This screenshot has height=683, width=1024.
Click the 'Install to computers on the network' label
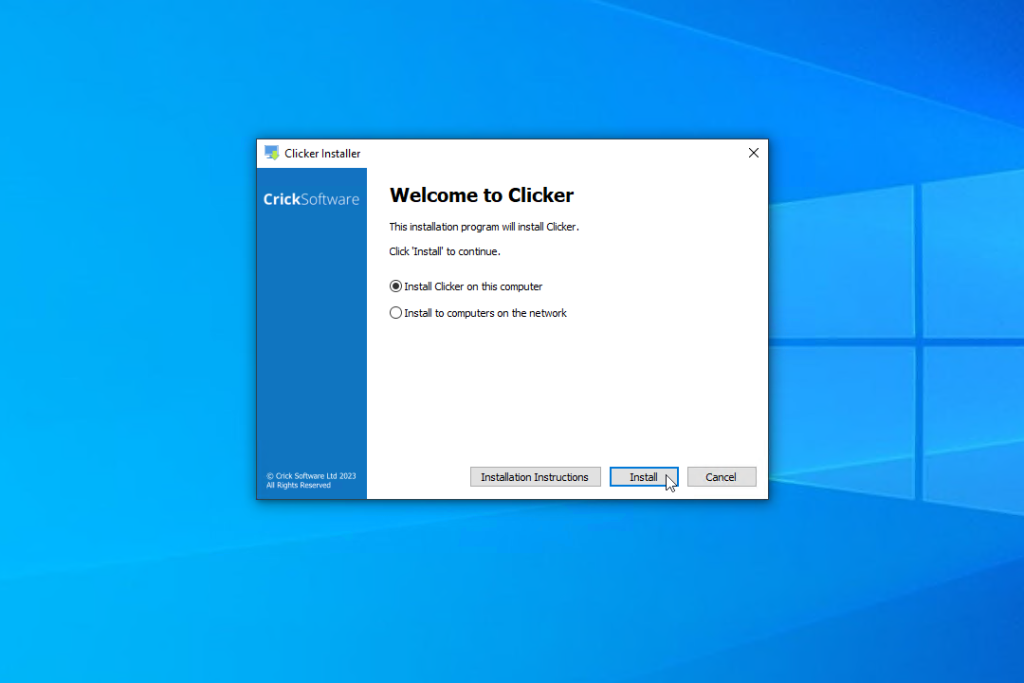click(x=485, y=313)
